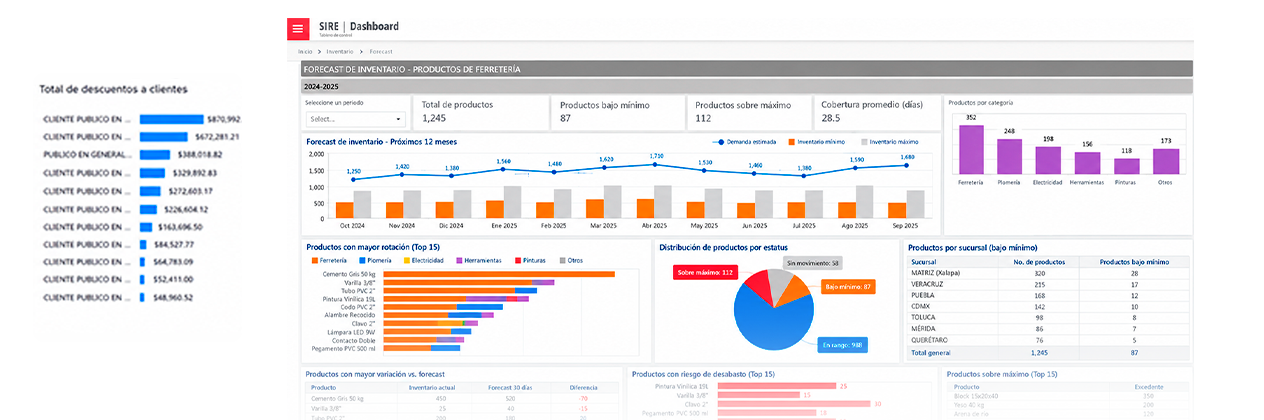
Task: Click the 'Pintura Vinílica 19L' rotation bar label
Action: point(349,298)
